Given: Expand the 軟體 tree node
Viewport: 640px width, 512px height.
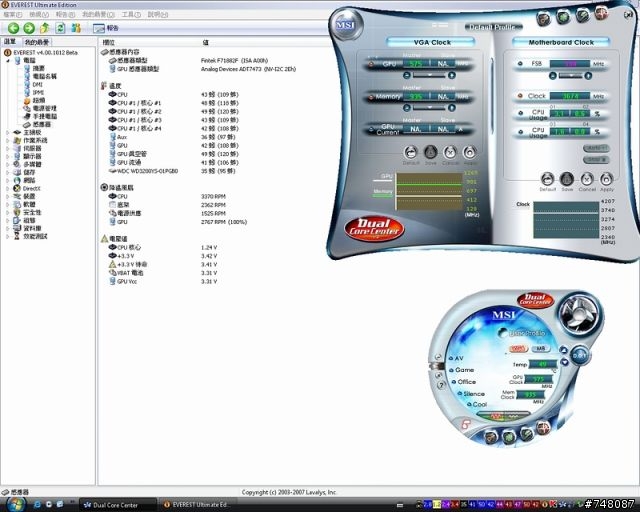Looking at the screenshot, I should pyautogui.click(x=7, y=205).
